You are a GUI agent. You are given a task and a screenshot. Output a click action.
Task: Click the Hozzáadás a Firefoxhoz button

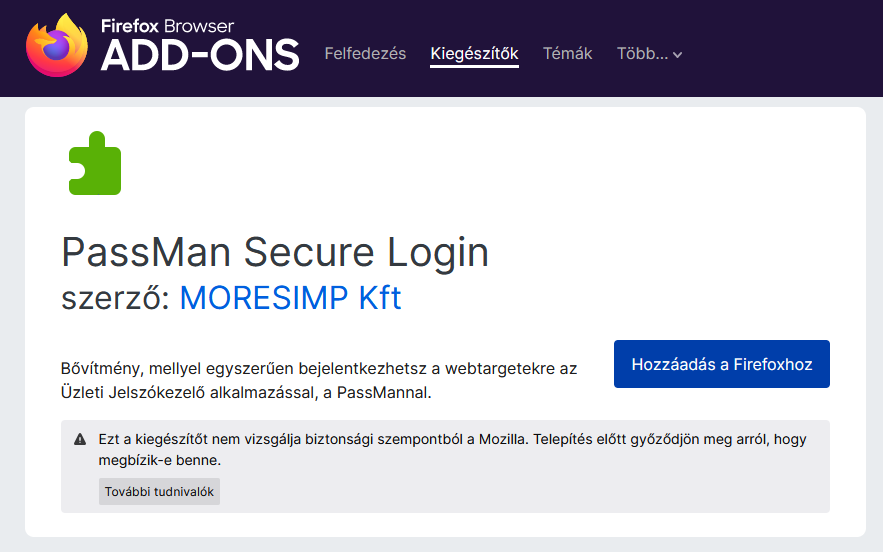pos(721,364)
